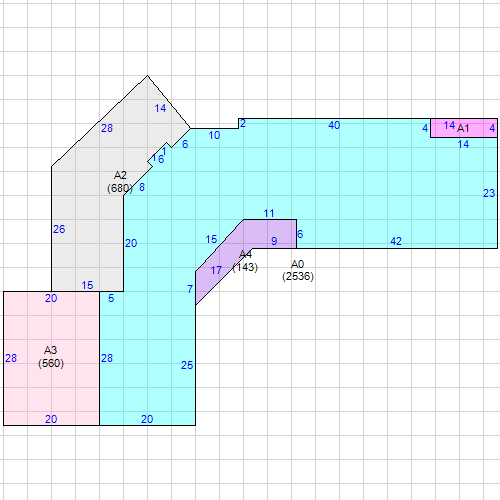Click the 9 dimension inside the purple area
Screen dimensions: 500x500
point(274,241)
